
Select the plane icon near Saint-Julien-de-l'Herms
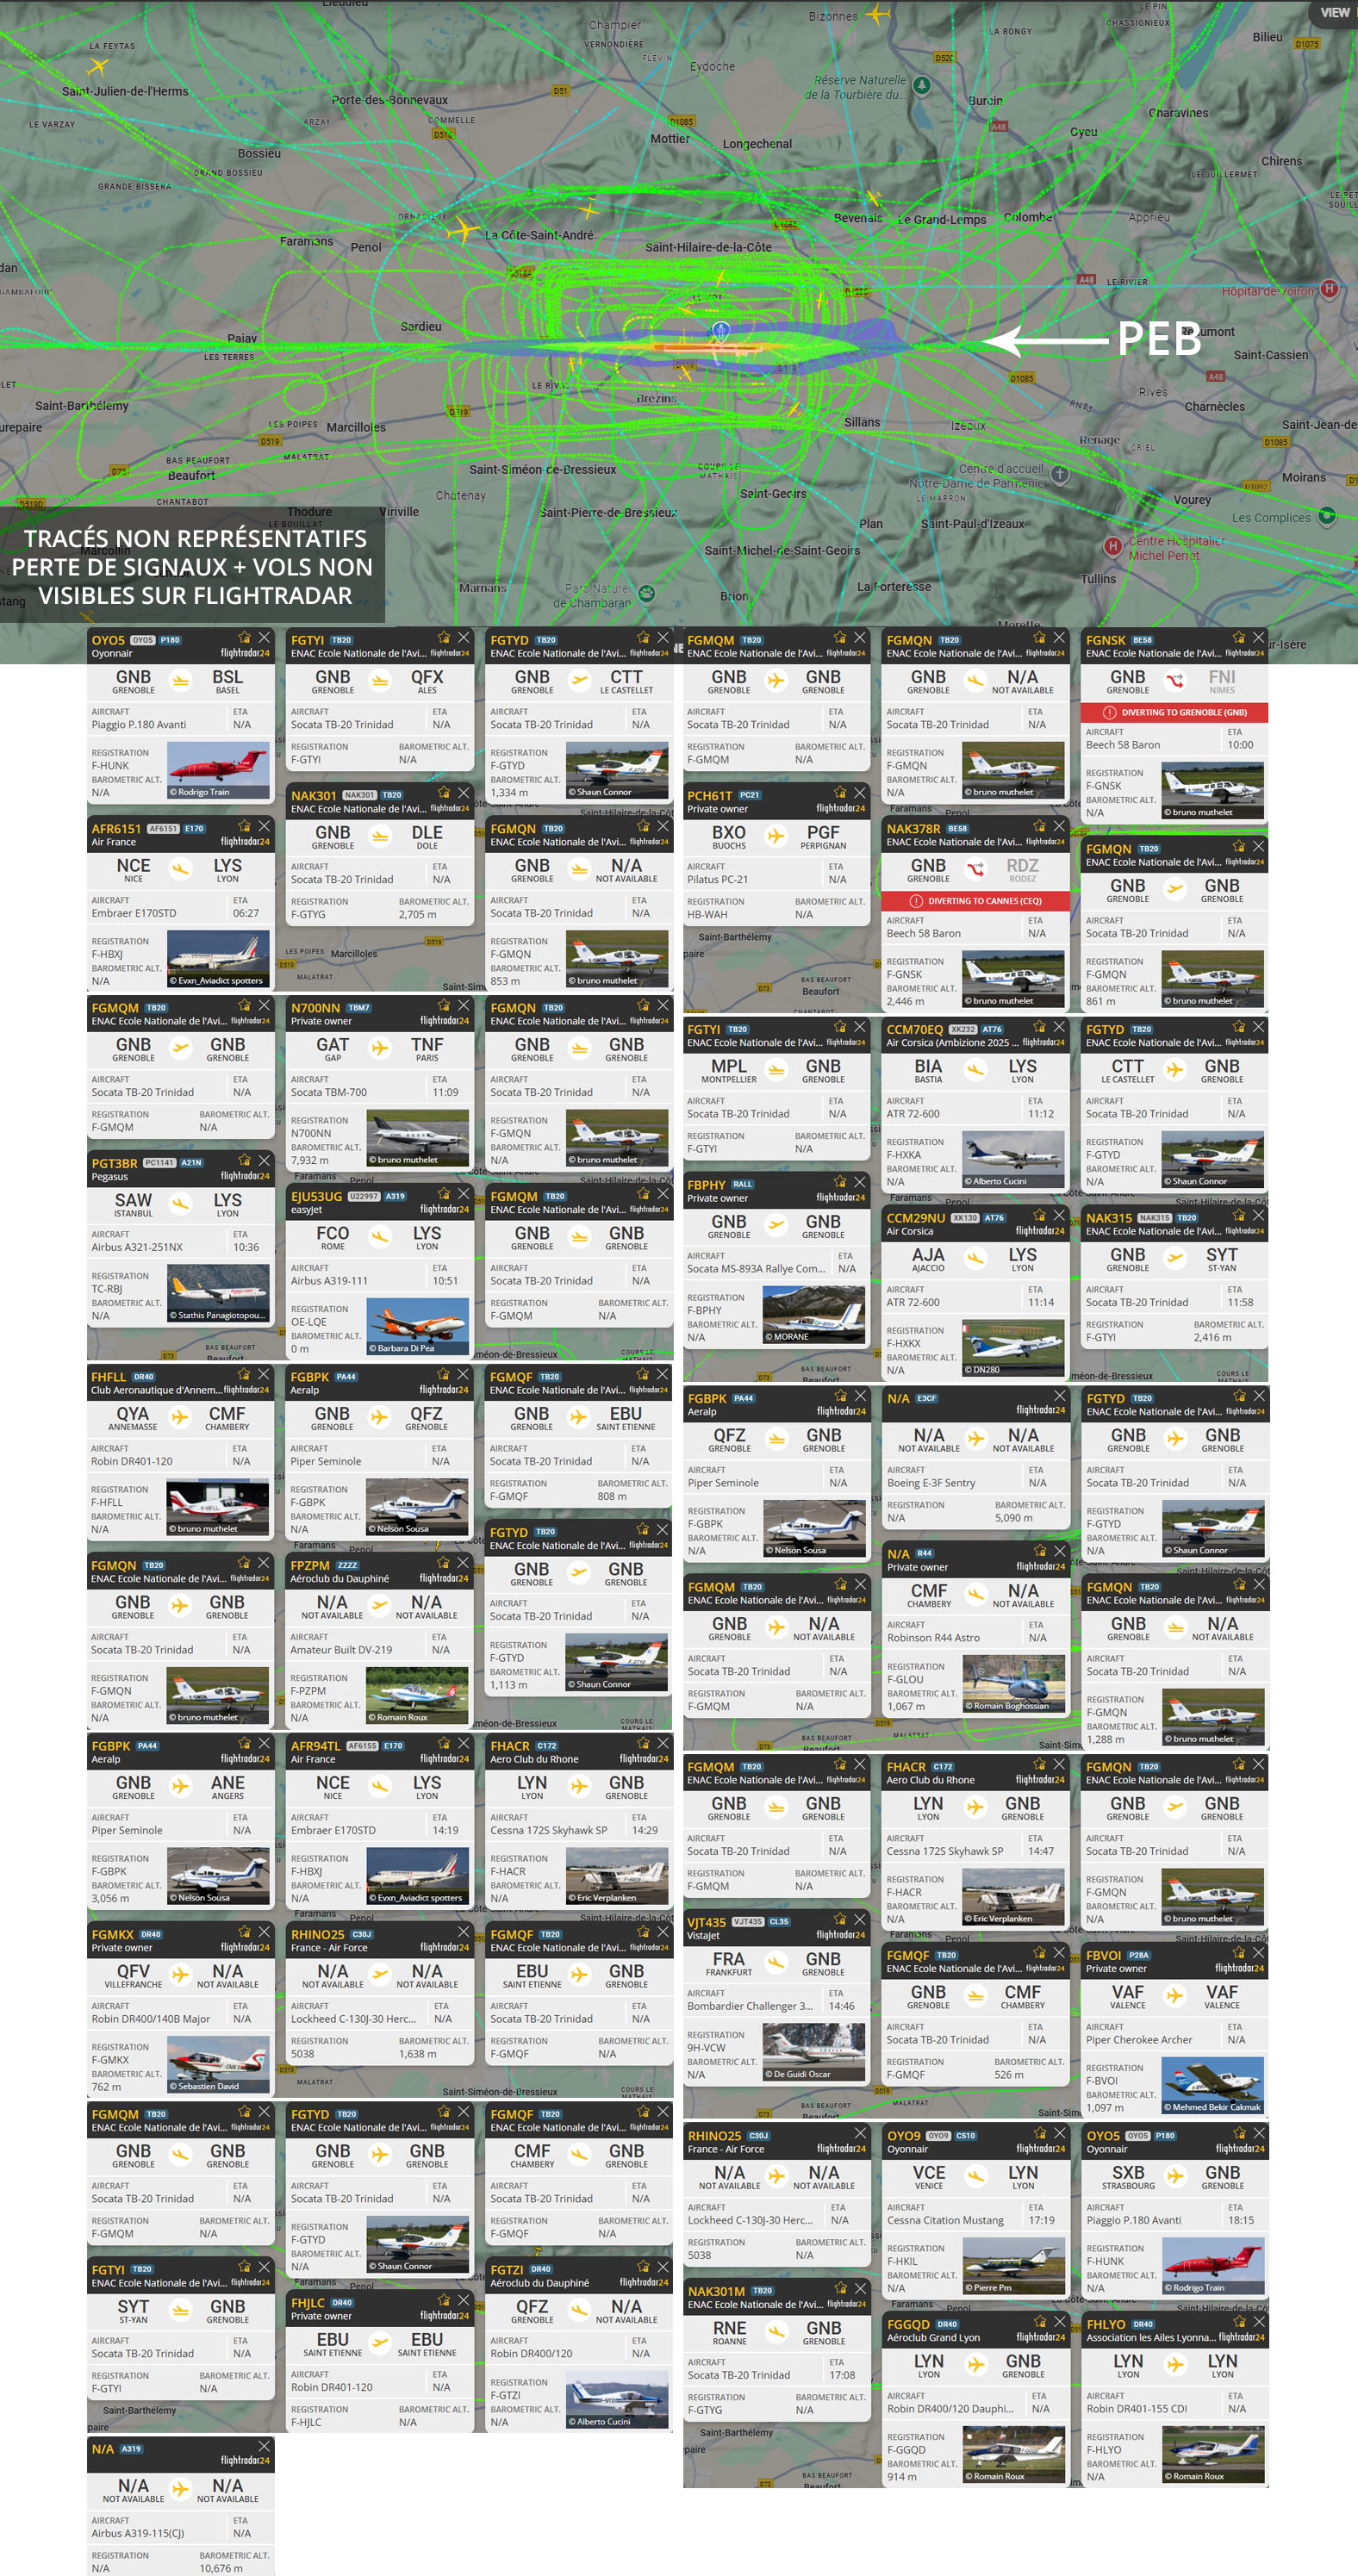click(97, 67)
